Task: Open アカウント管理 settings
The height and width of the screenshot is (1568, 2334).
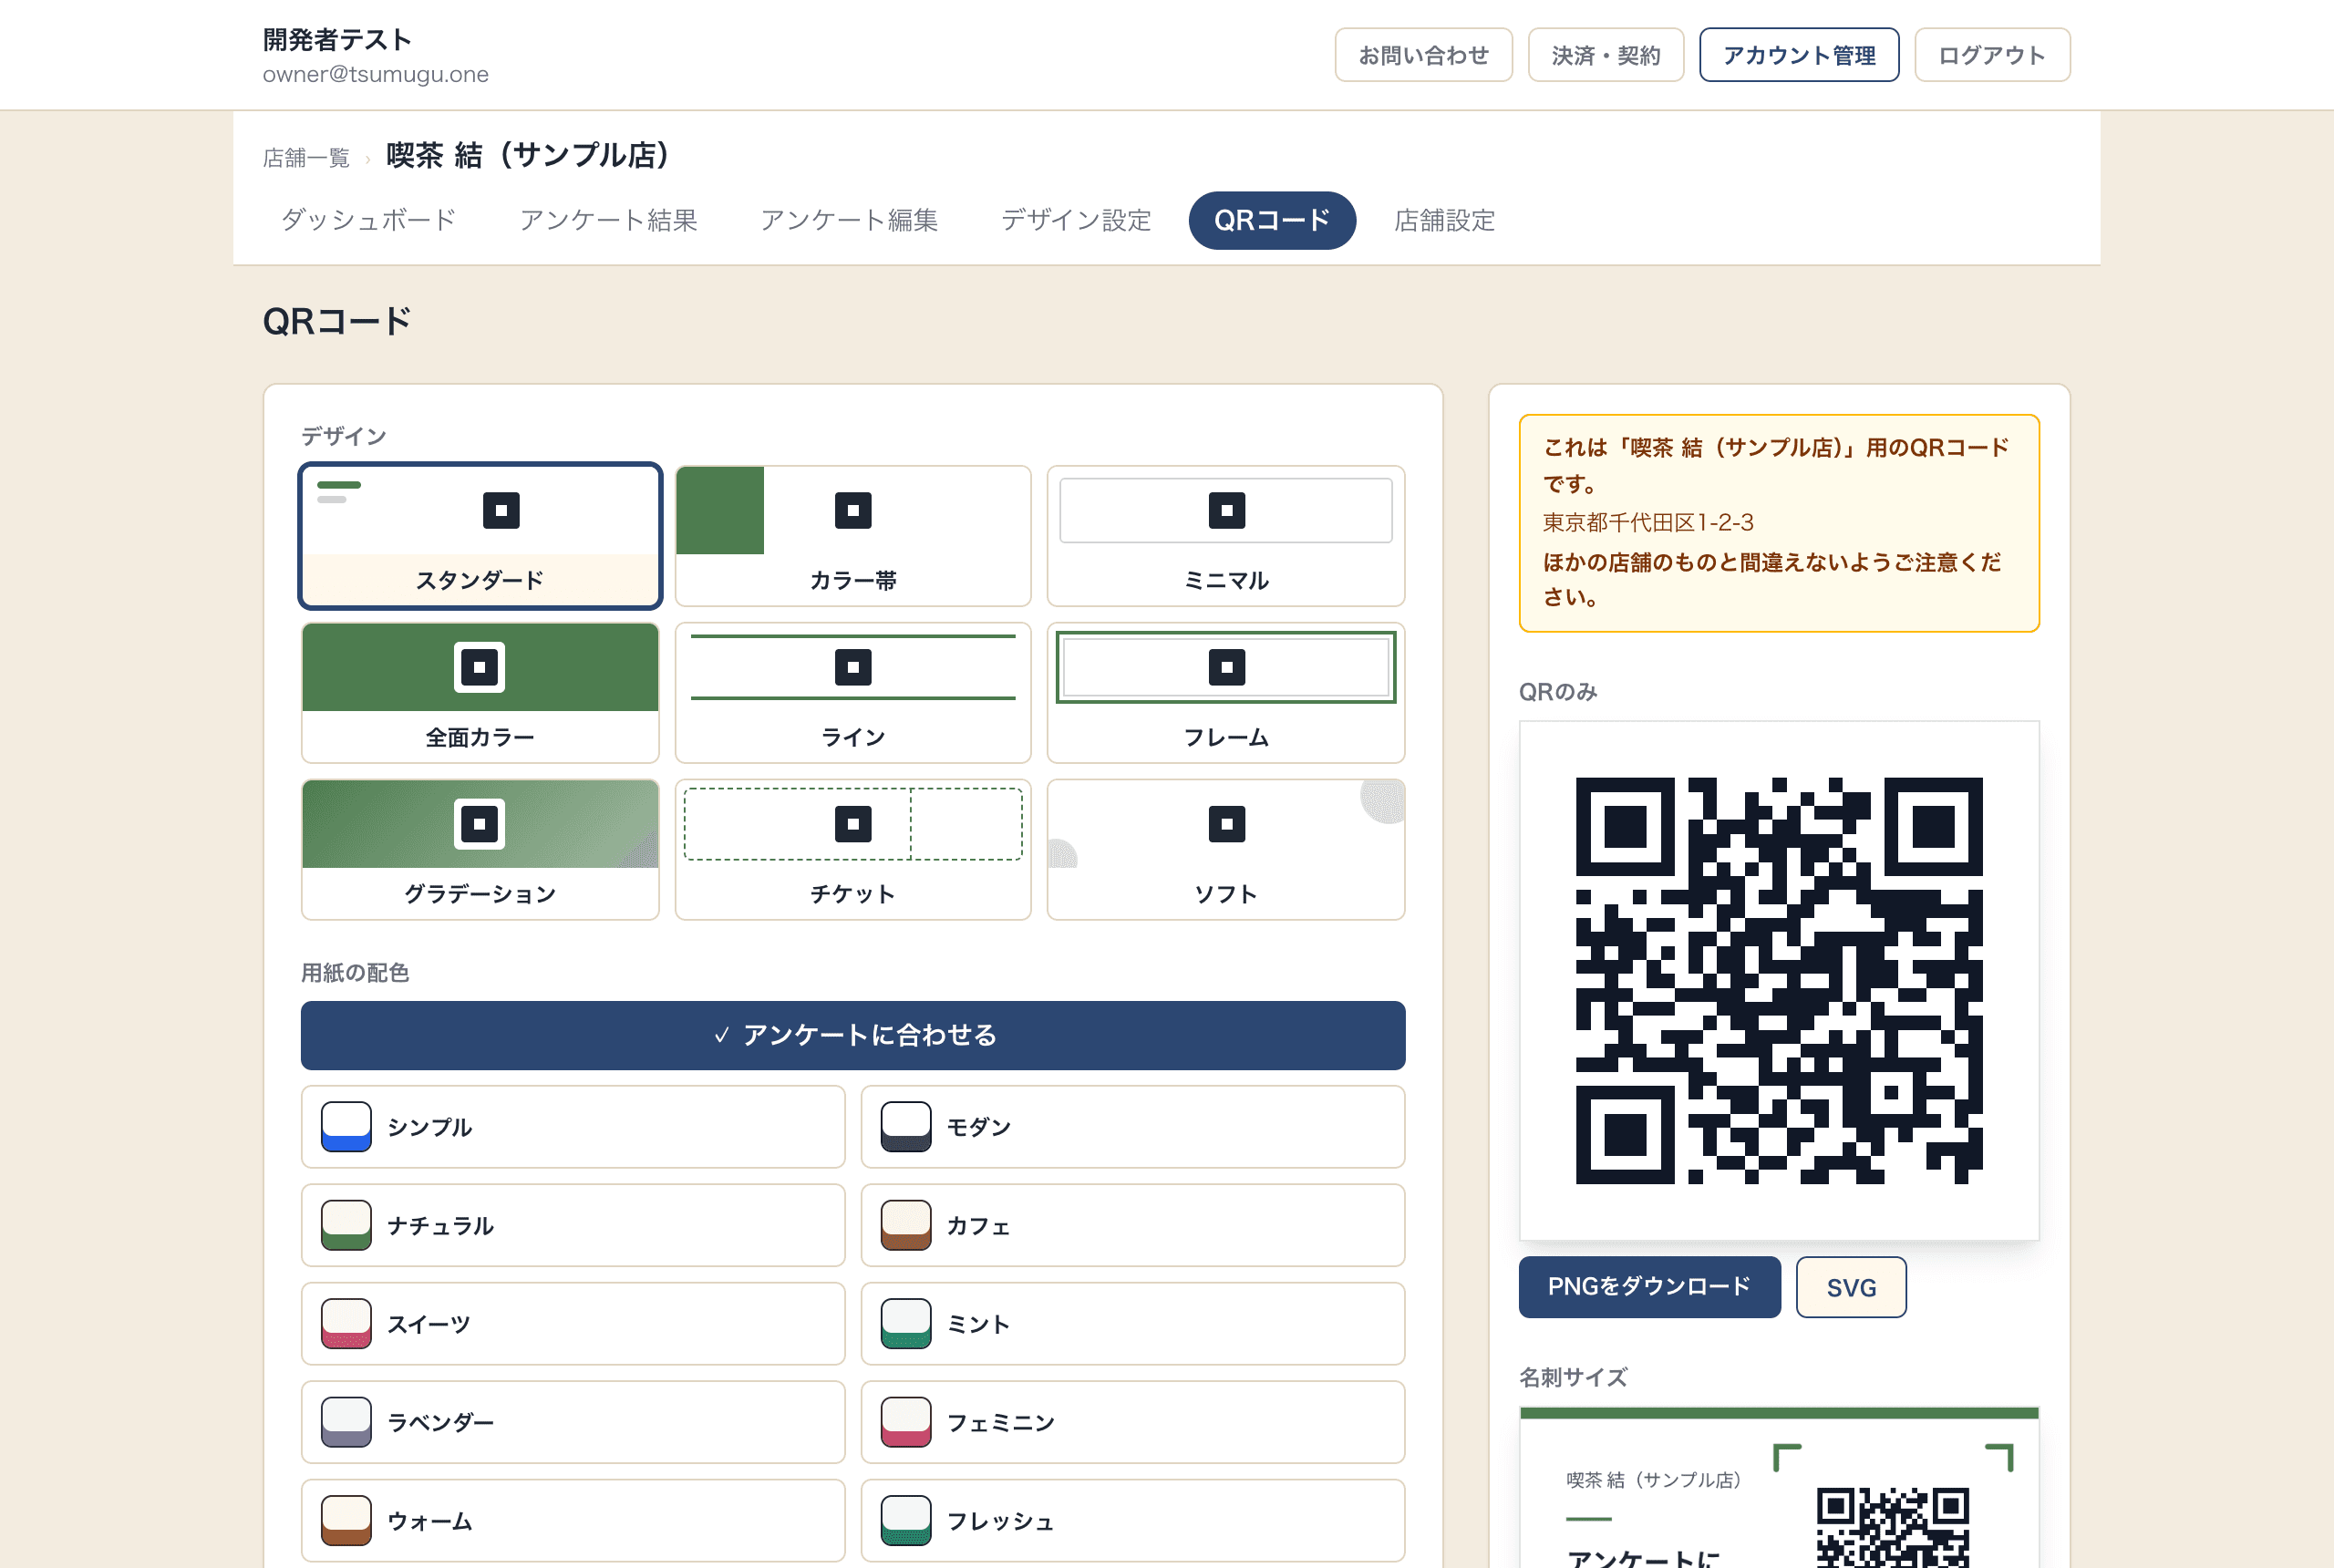Action: click(x=1799, y=55)
